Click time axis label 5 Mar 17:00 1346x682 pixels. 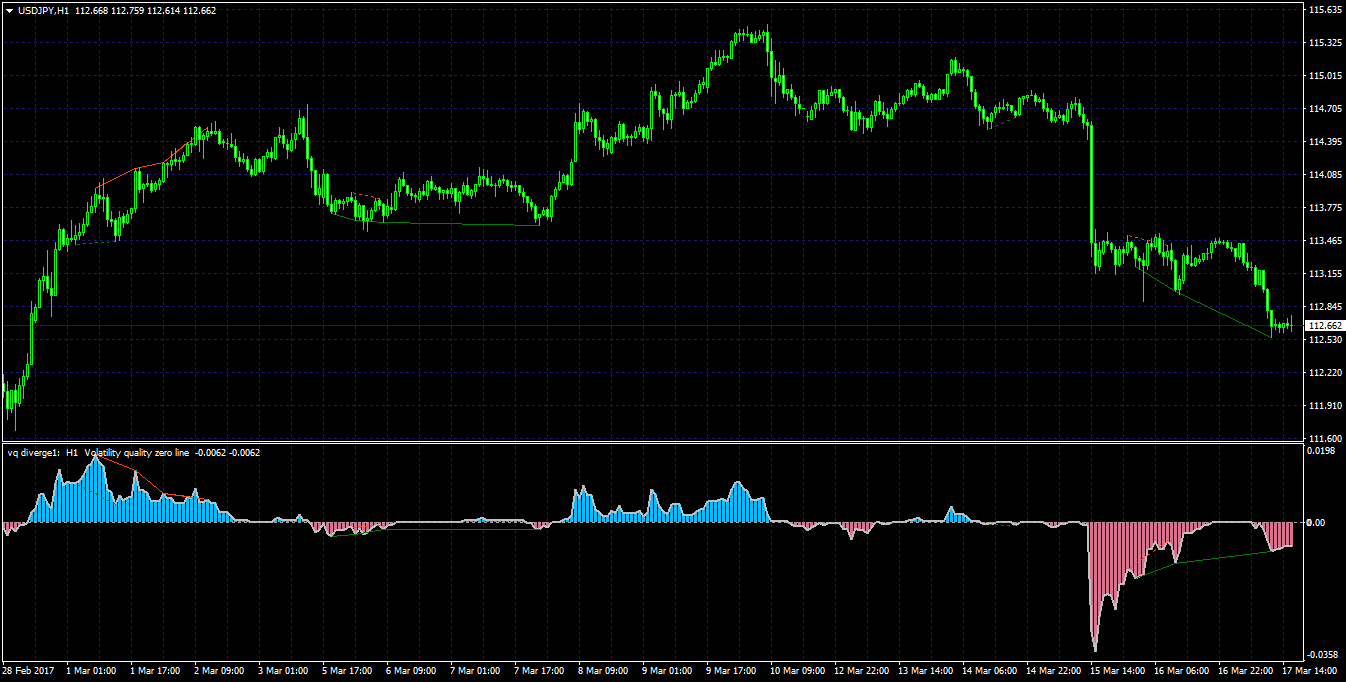[347, 670]
